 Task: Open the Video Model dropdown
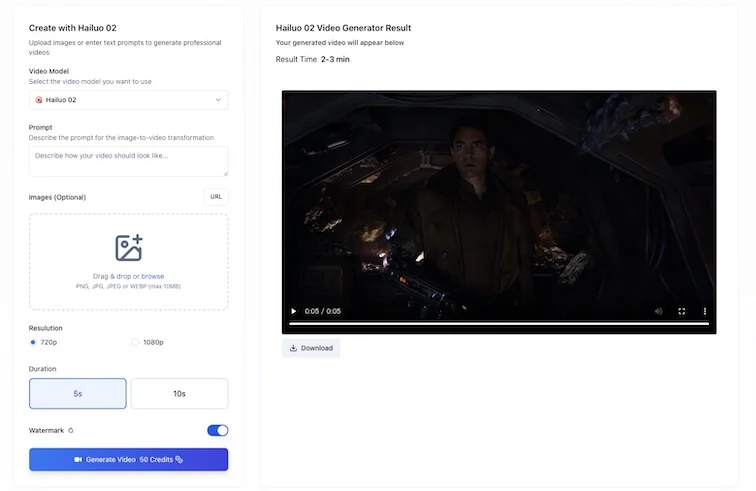click(128, 100)
